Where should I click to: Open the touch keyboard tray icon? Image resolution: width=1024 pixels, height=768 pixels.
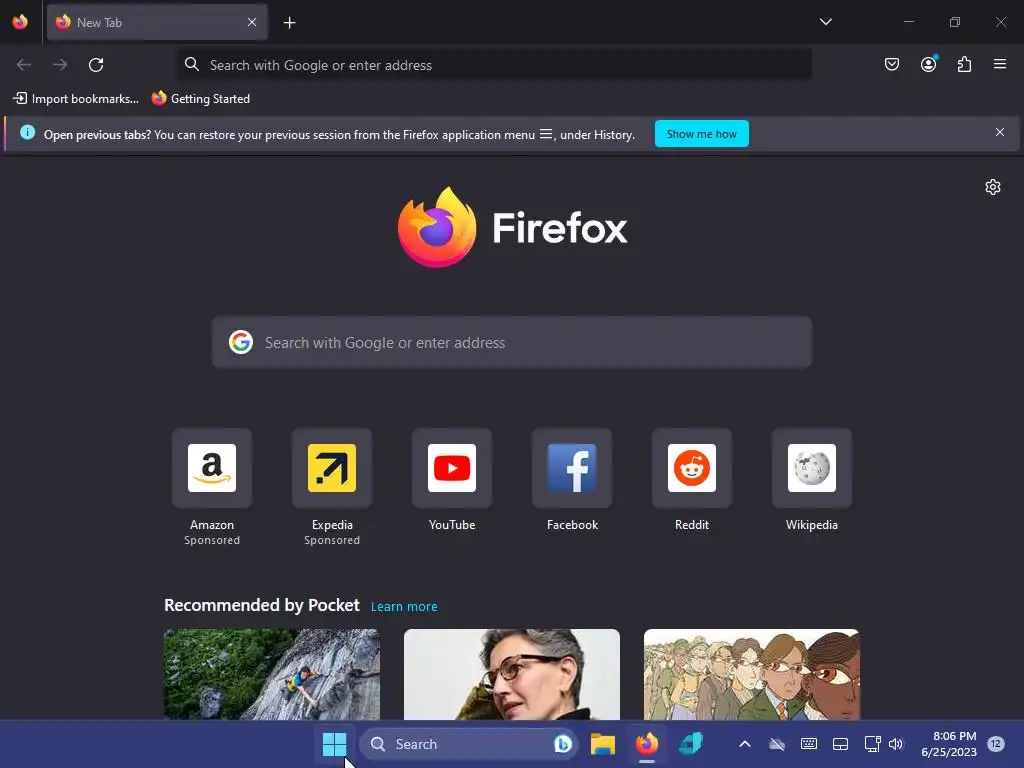(x=808, y=744)
